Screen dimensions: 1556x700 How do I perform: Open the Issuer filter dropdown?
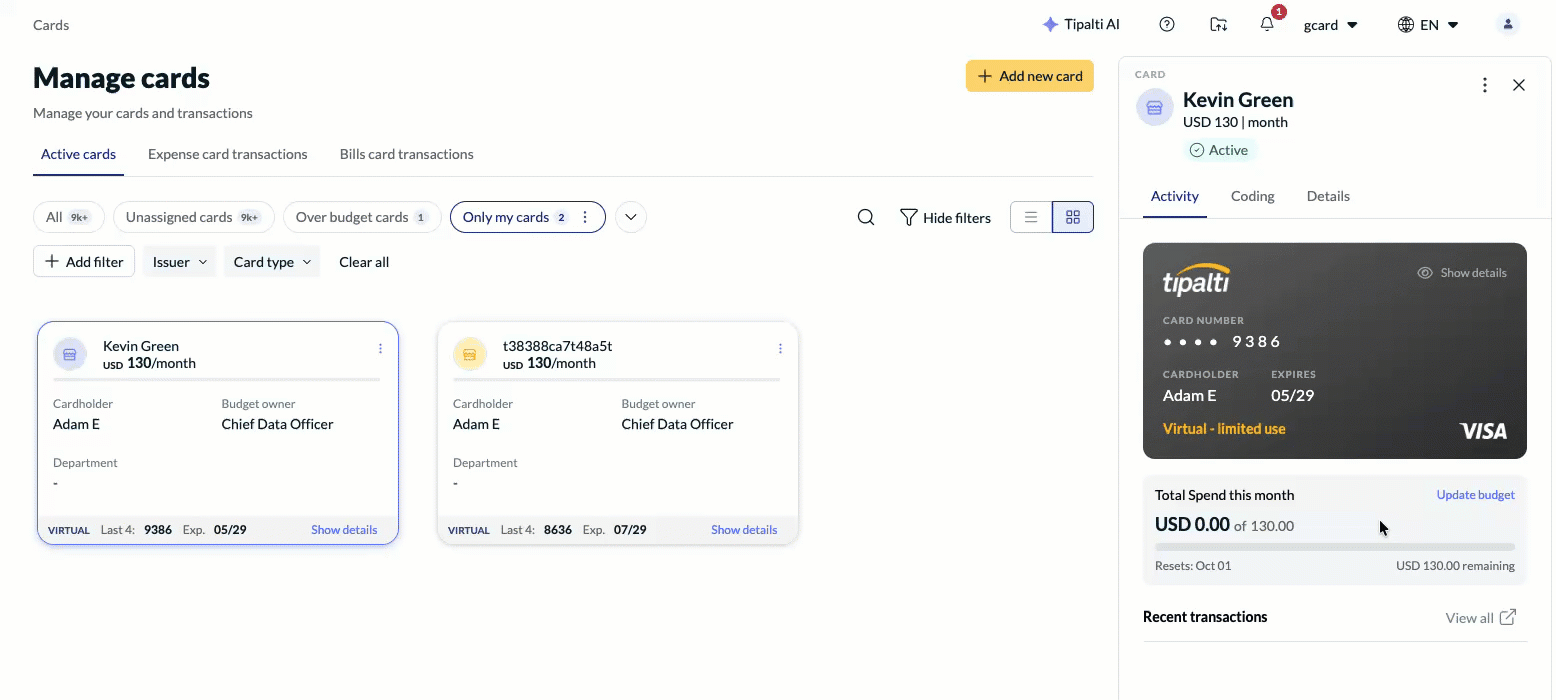180,262
